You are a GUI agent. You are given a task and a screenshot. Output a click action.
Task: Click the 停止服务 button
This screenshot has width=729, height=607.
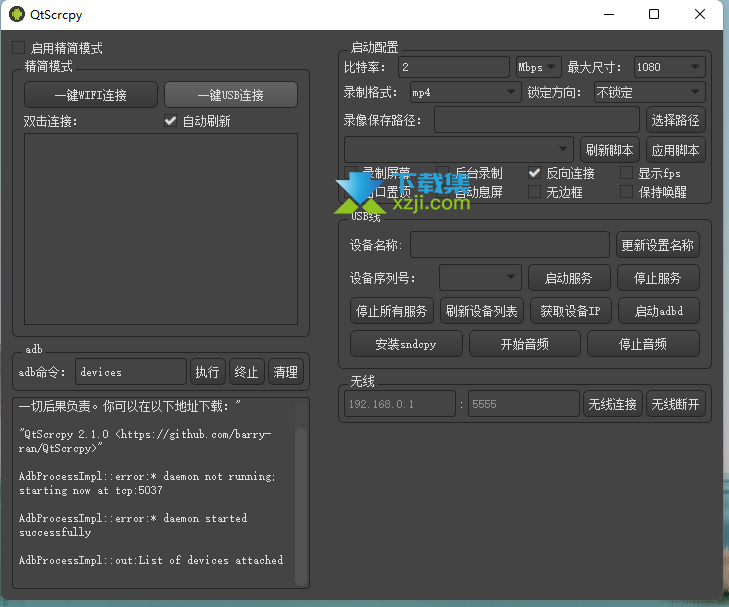pos(658,277)
